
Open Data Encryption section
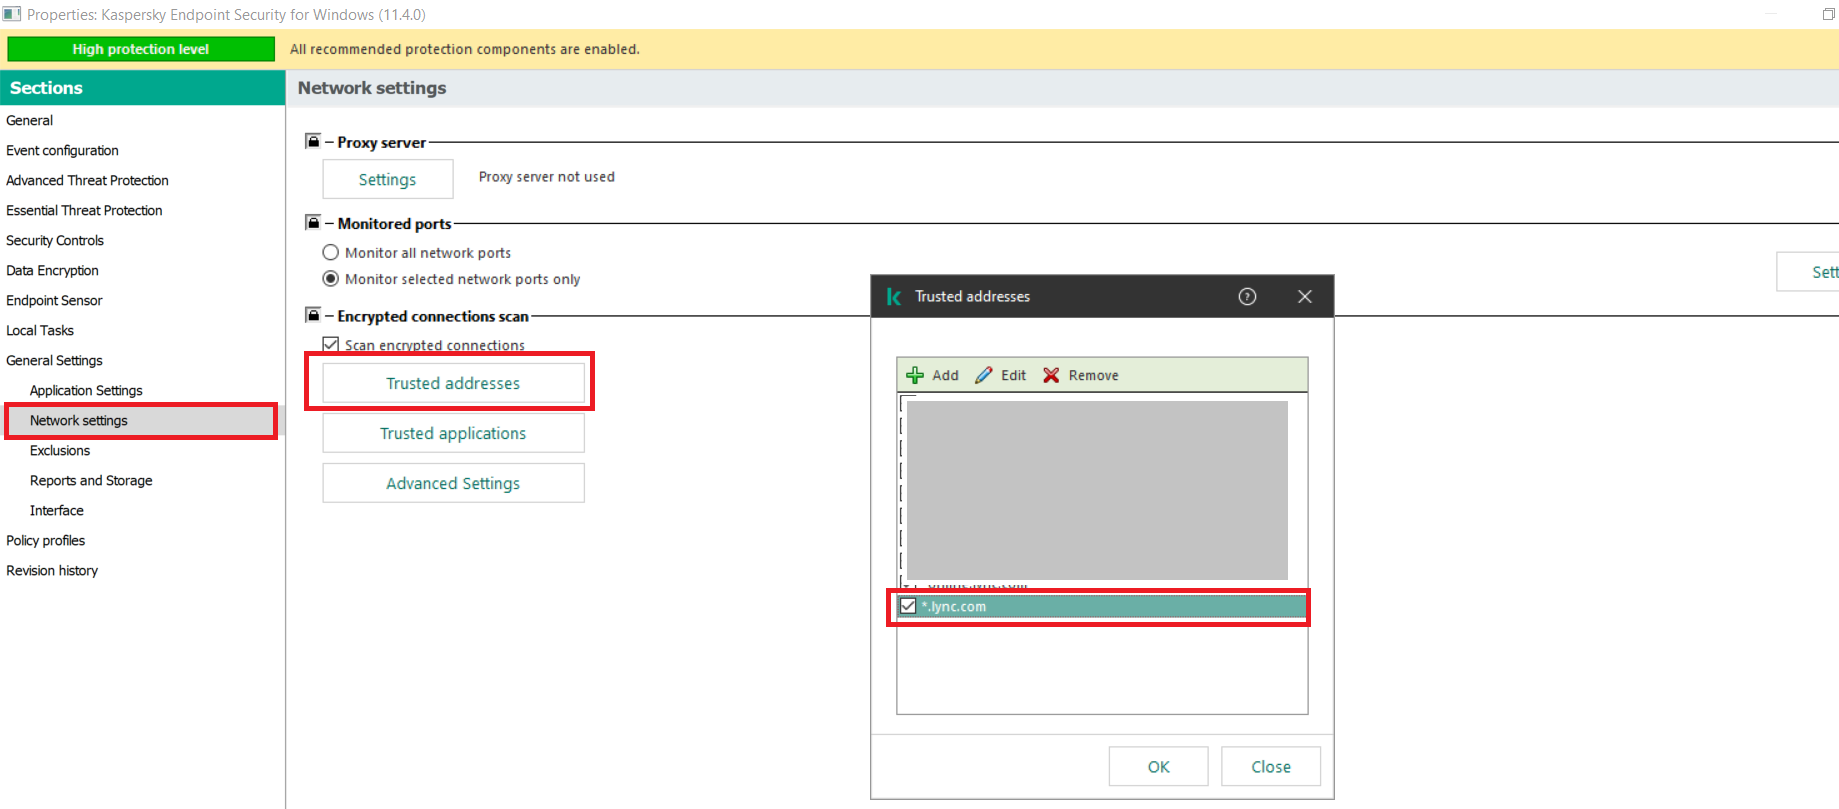coord(52,270)
